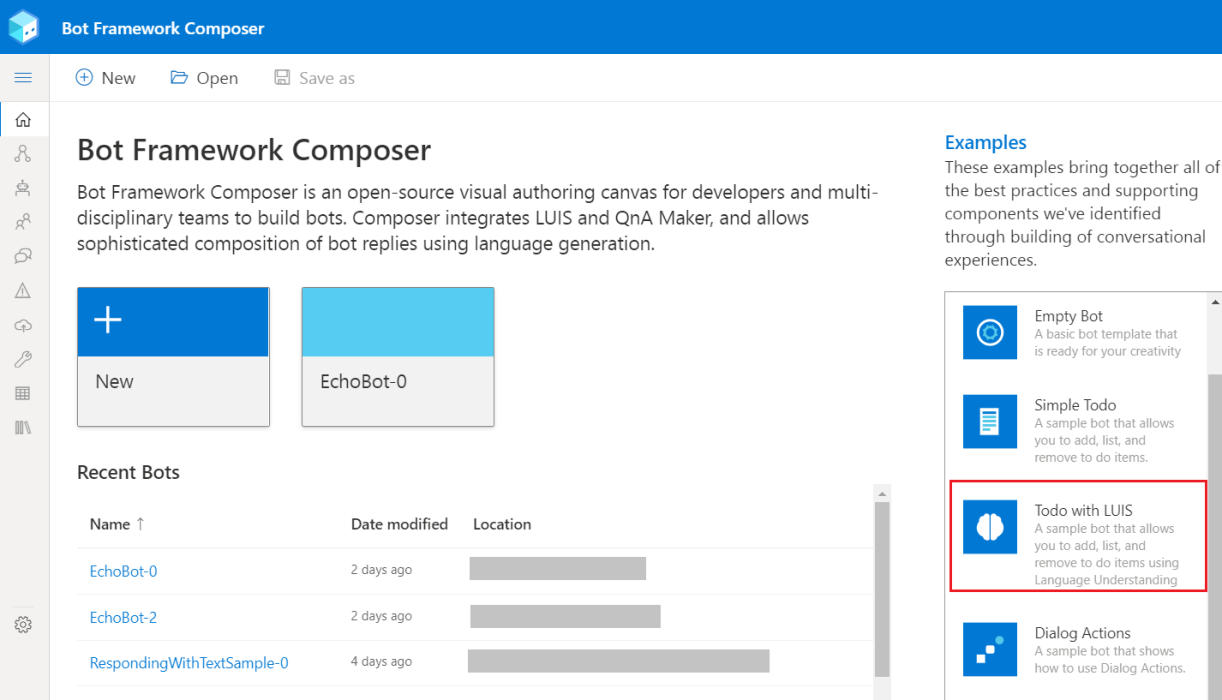Click New in the top toolbar
This screenshot has height=700, width=1222.
[x=106, y=78]
